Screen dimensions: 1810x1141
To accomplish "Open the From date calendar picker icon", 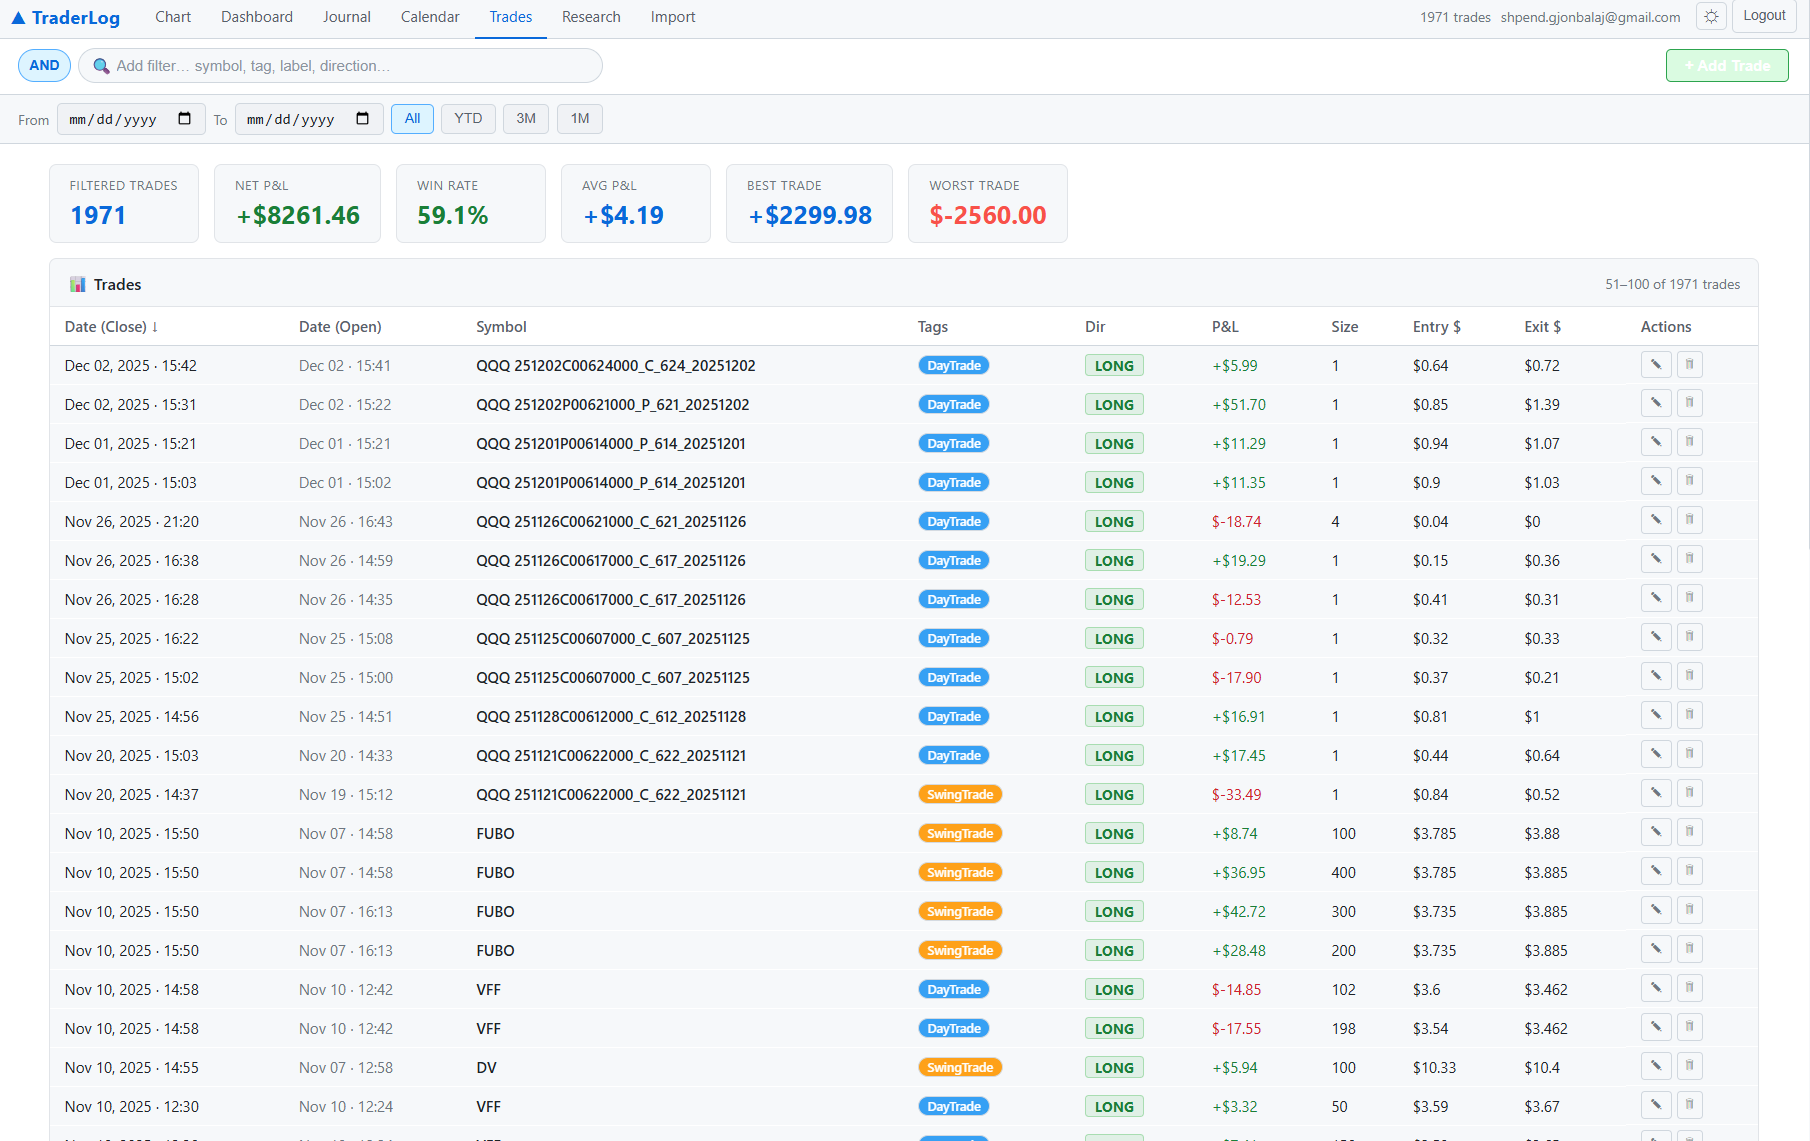I will pyautogui.click(x=185, y=119).
